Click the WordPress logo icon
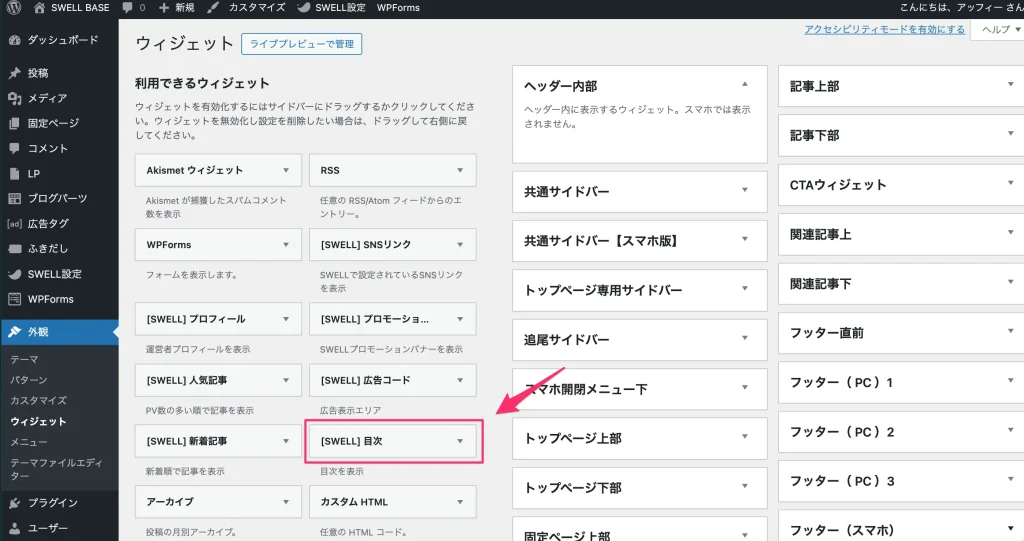 click(x=14, y=7)
